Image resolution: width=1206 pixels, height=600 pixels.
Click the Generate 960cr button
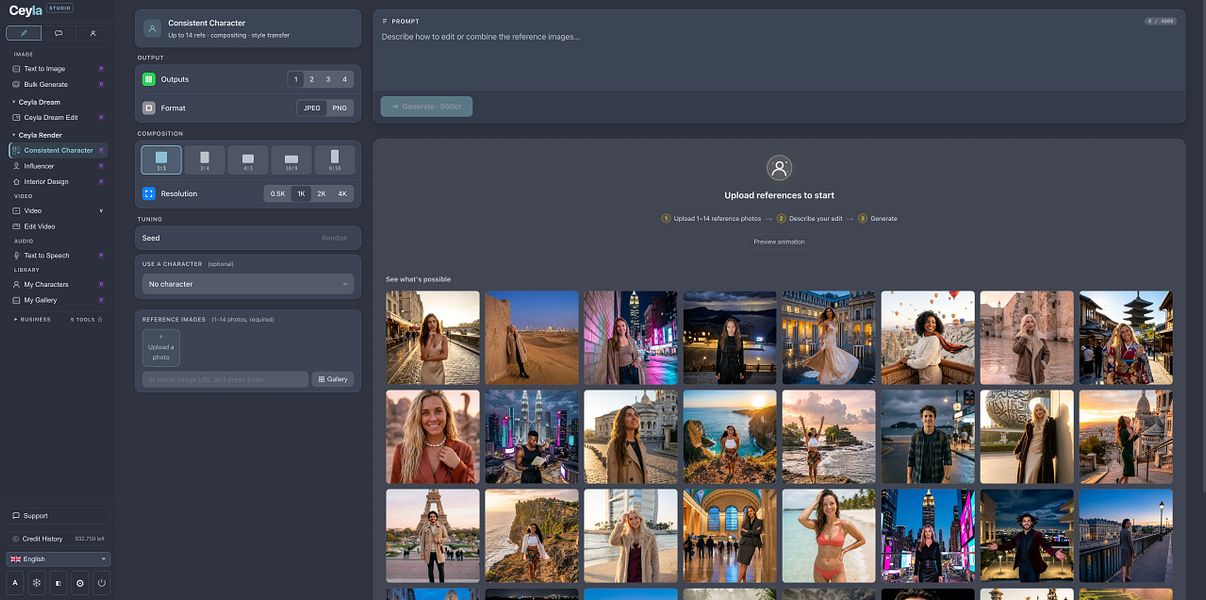click(426, 106)
